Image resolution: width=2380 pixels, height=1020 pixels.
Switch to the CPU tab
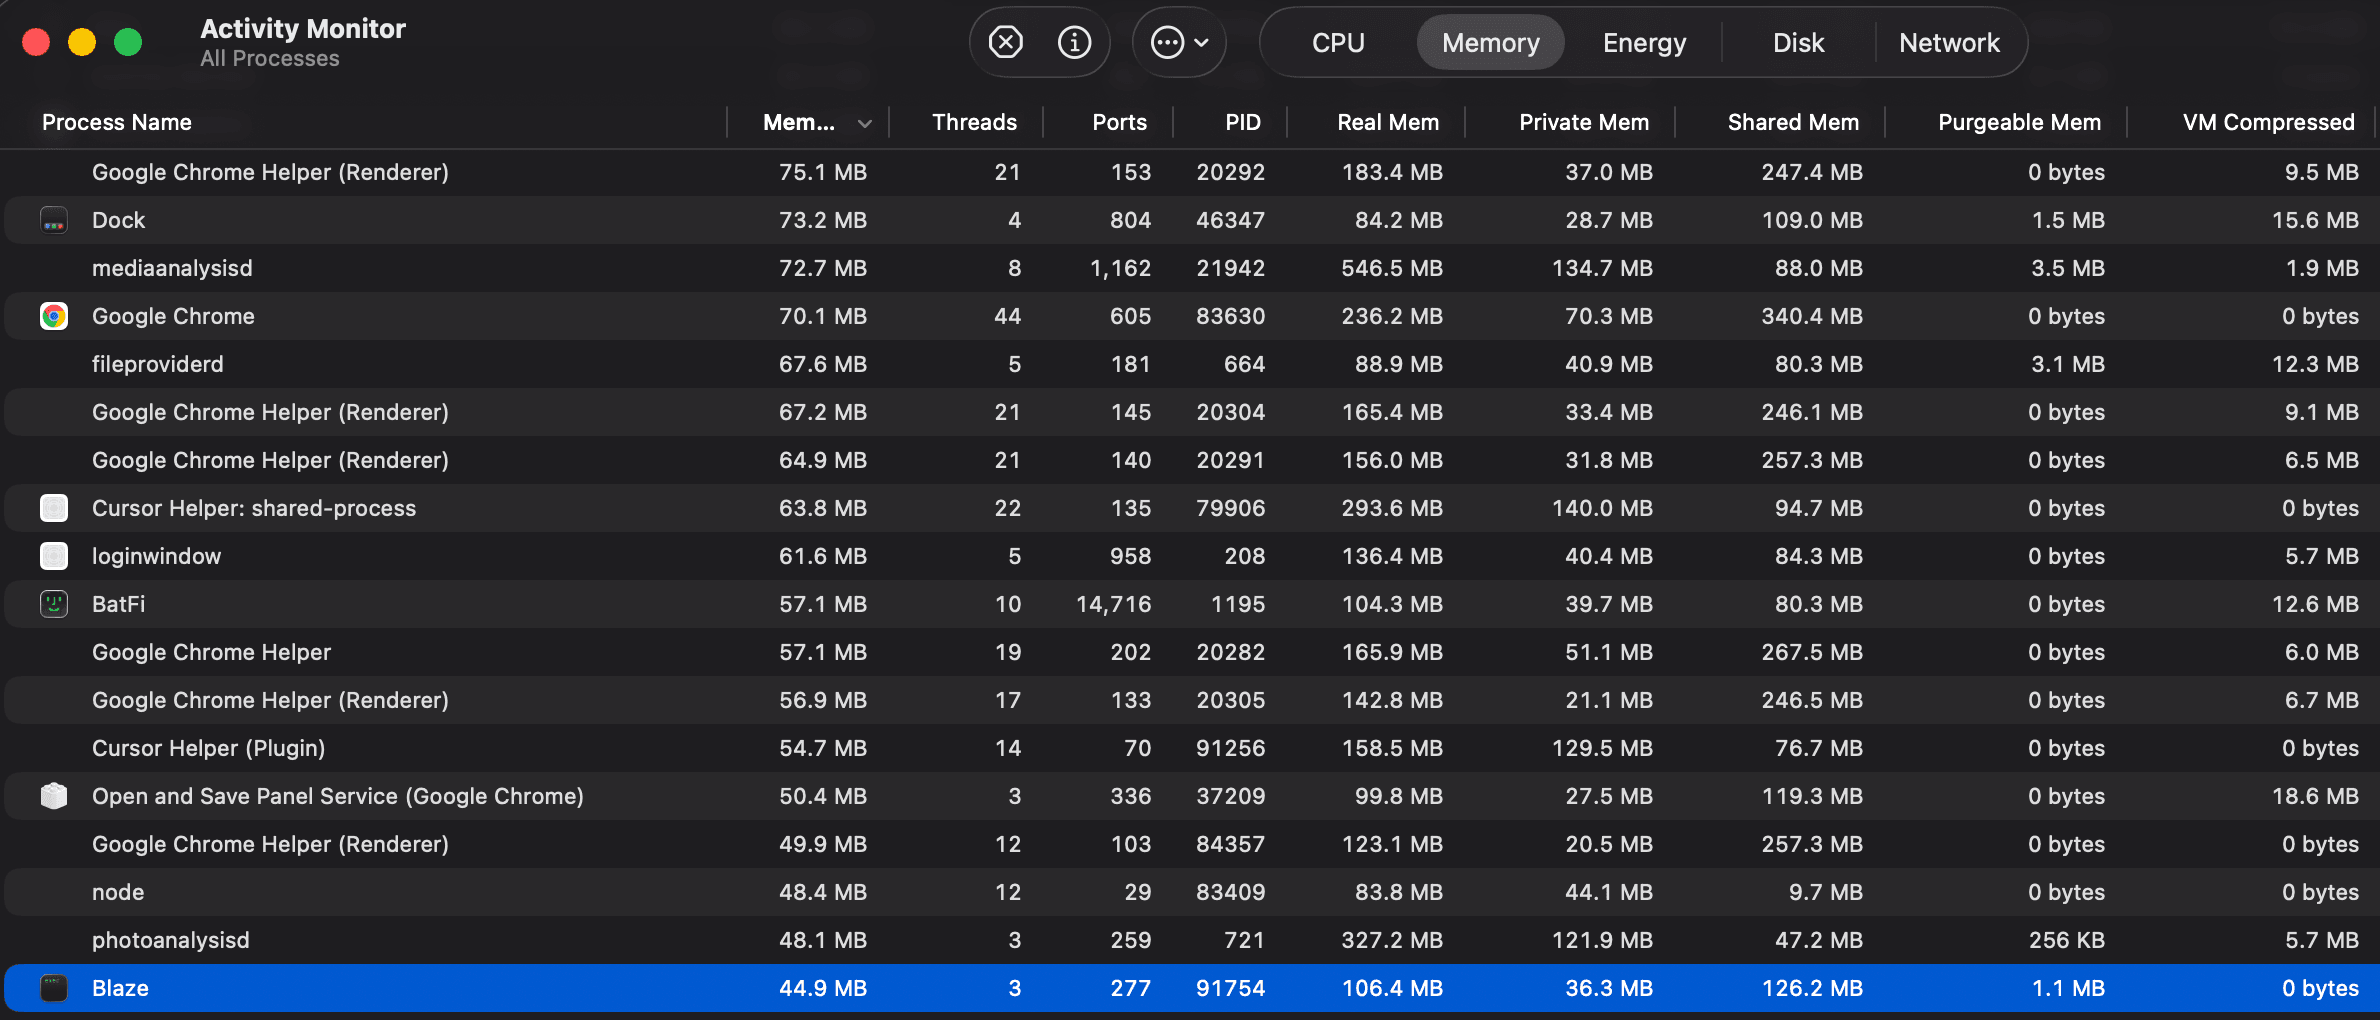click(1338, 42)
